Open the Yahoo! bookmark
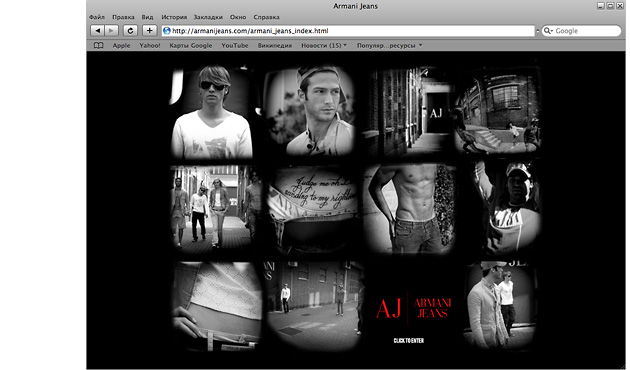630x370 pixels. (150, 45)
